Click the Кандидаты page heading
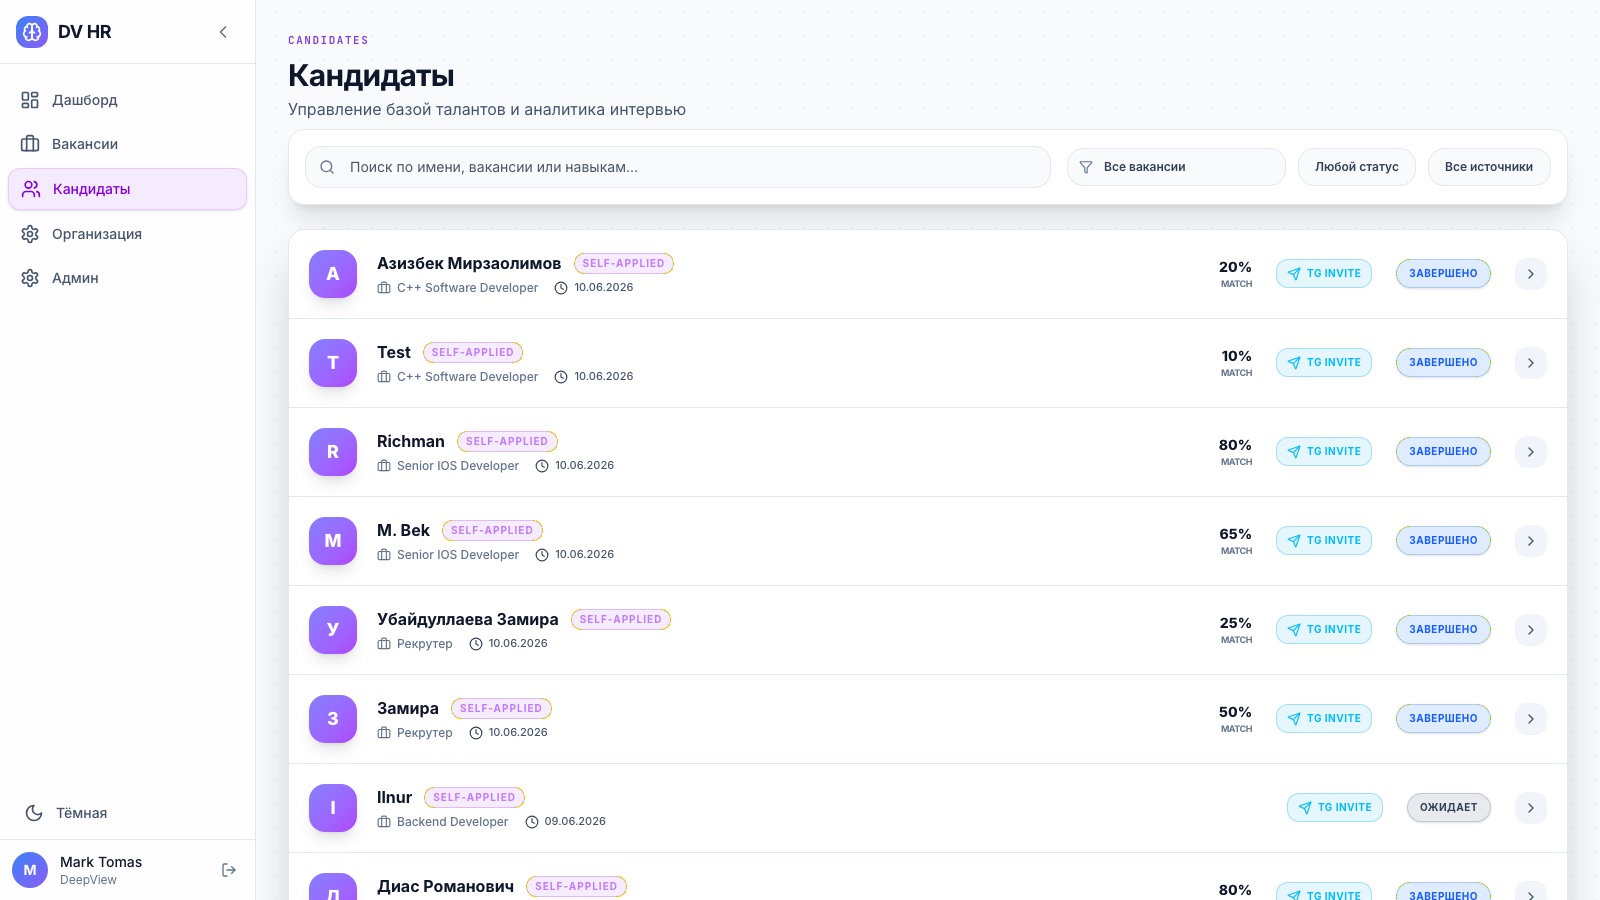Viewport: 1600px width, 900px height. tap(371, 76)
